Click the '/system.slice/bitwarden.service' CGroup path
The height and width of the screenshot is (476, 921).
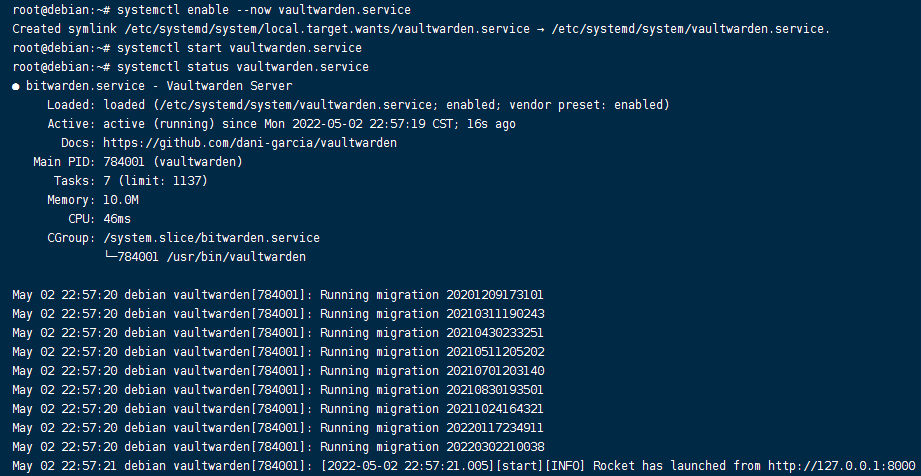(x=211, y=238)
